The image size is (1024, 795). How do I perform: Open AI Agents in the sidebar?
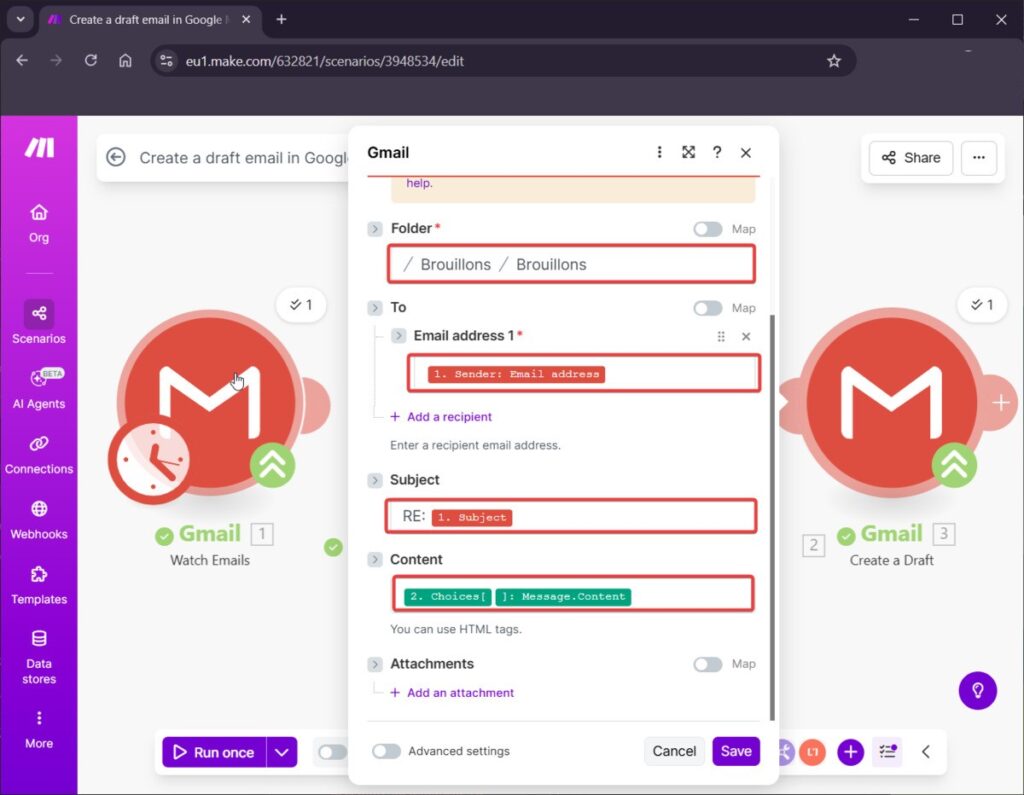(x=39, y=389)
